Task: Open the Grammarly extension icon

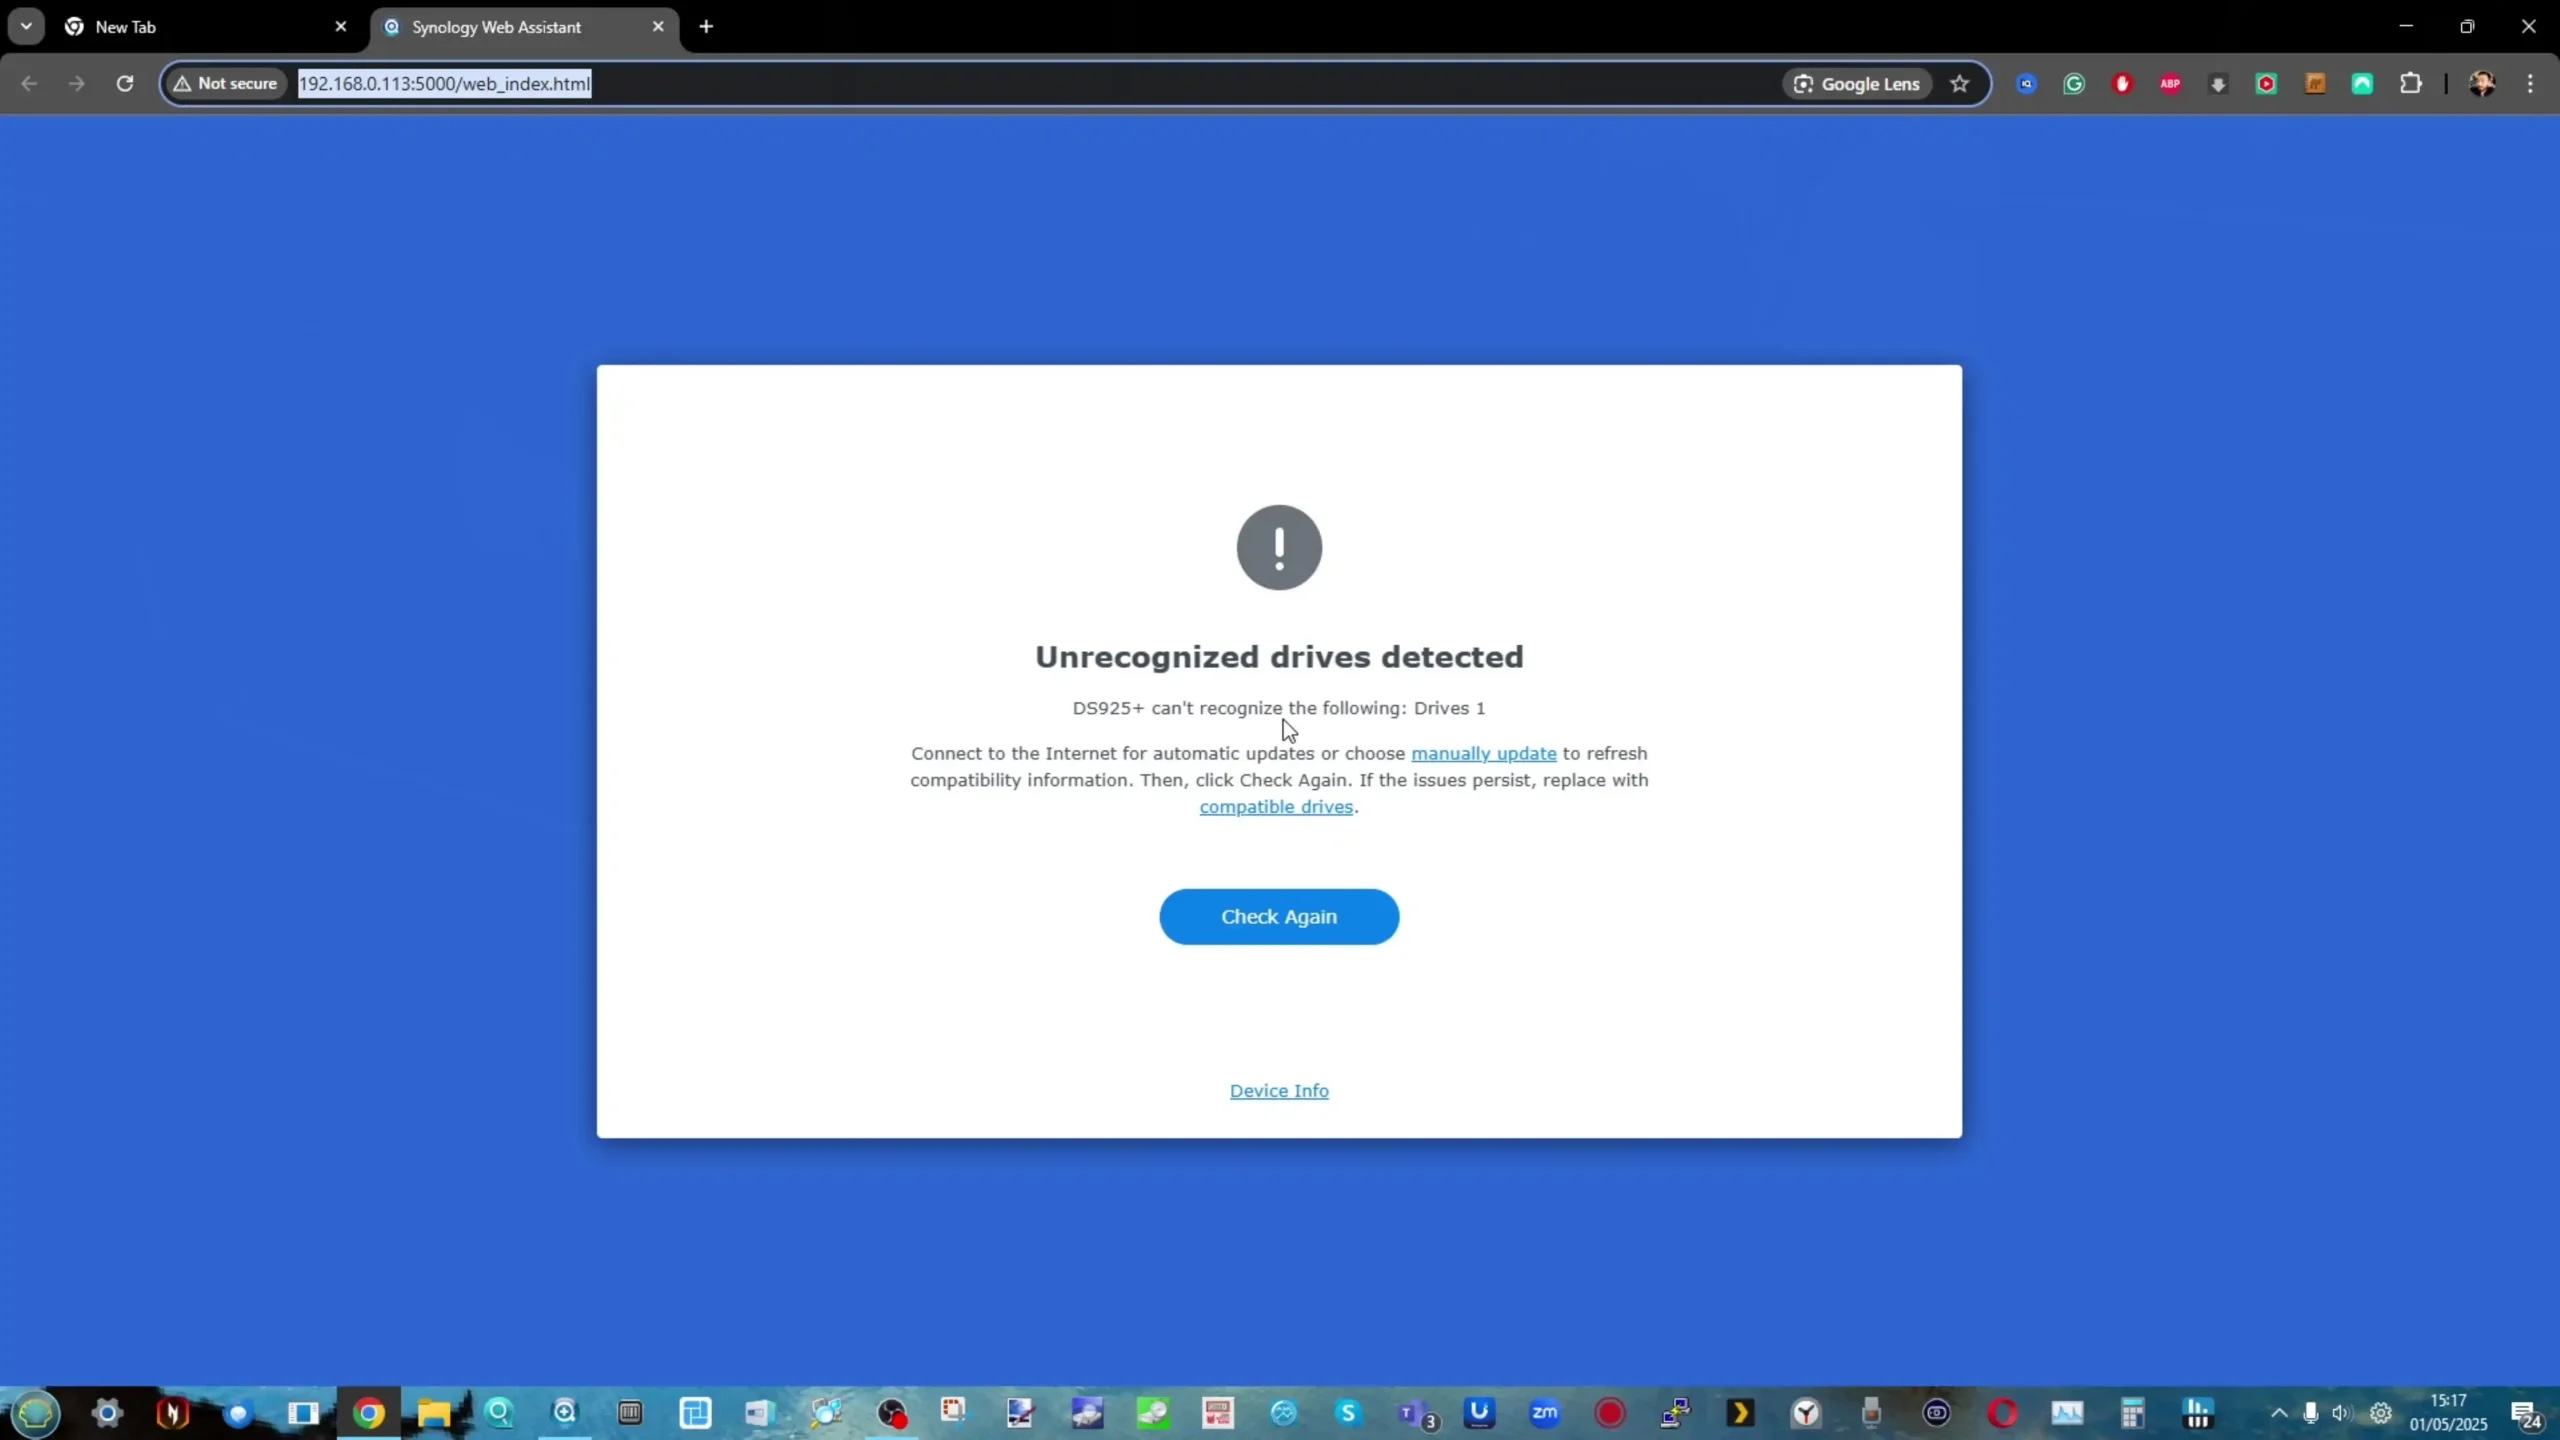Action: [2073, 84]
